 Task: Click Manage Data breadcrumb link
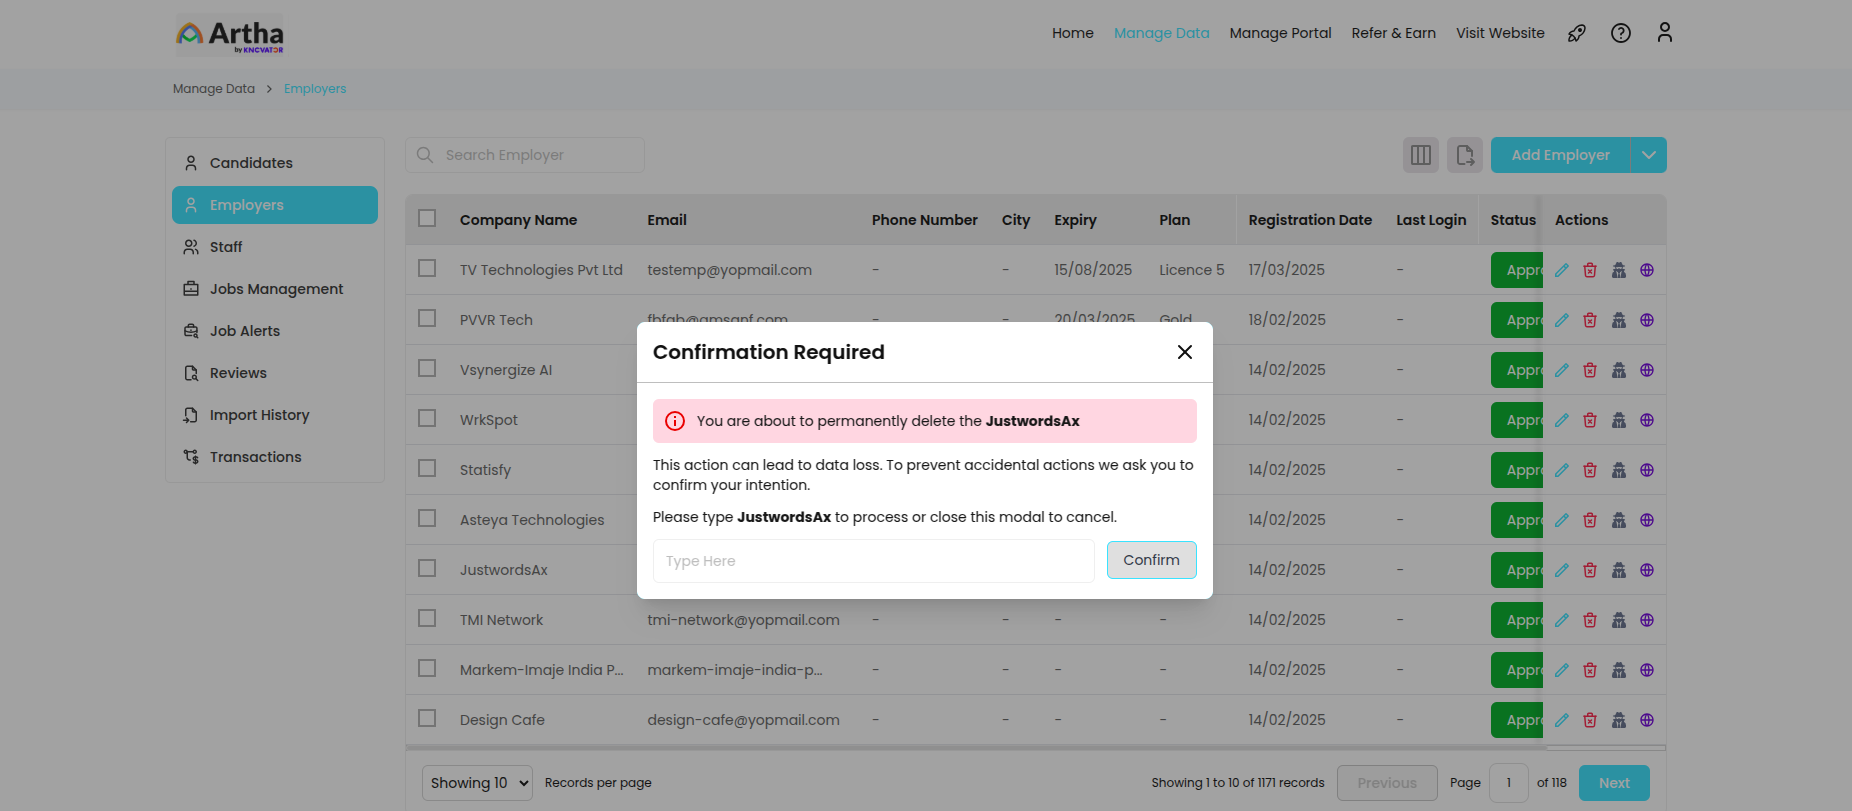tap(214, 89)
